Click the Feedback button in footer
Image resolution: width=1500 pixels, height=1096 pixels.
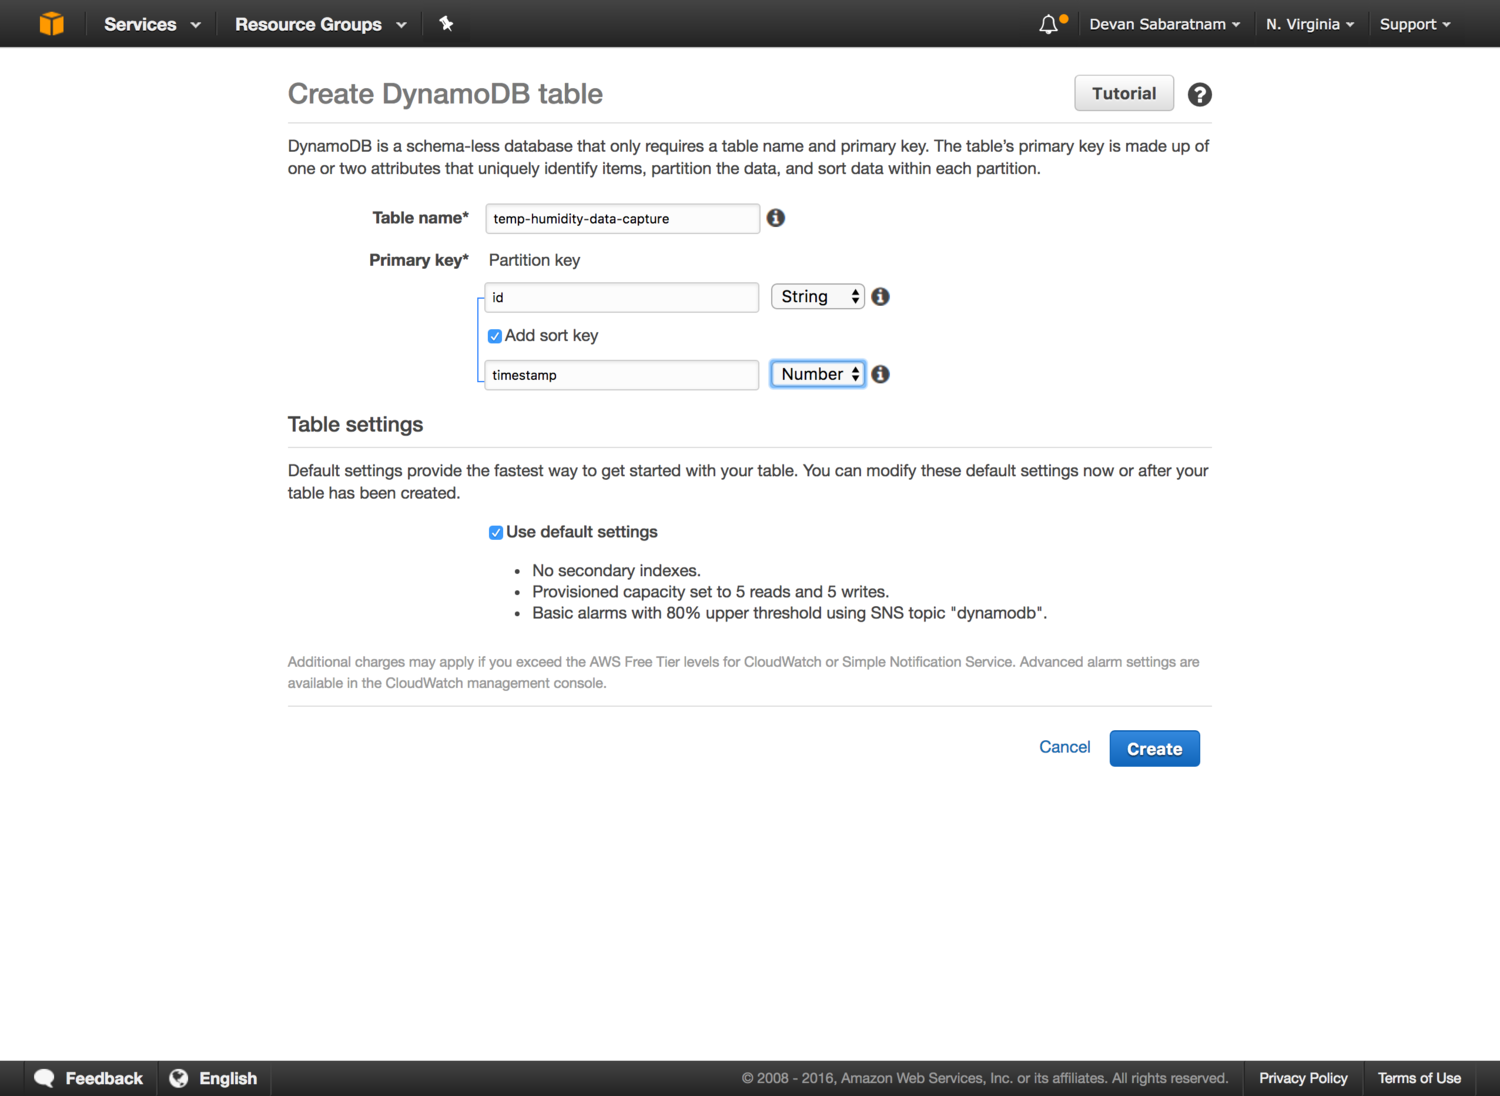(89, 1078)
